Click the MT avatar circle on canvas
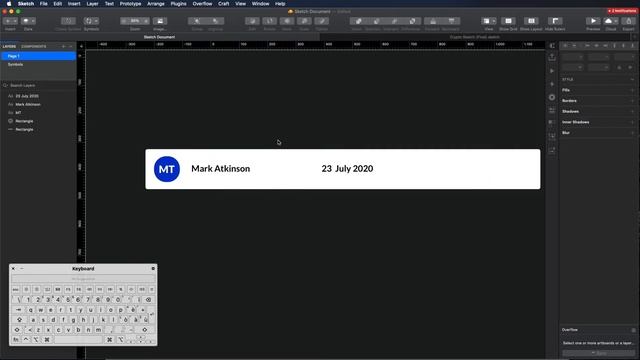 [167, 169]
